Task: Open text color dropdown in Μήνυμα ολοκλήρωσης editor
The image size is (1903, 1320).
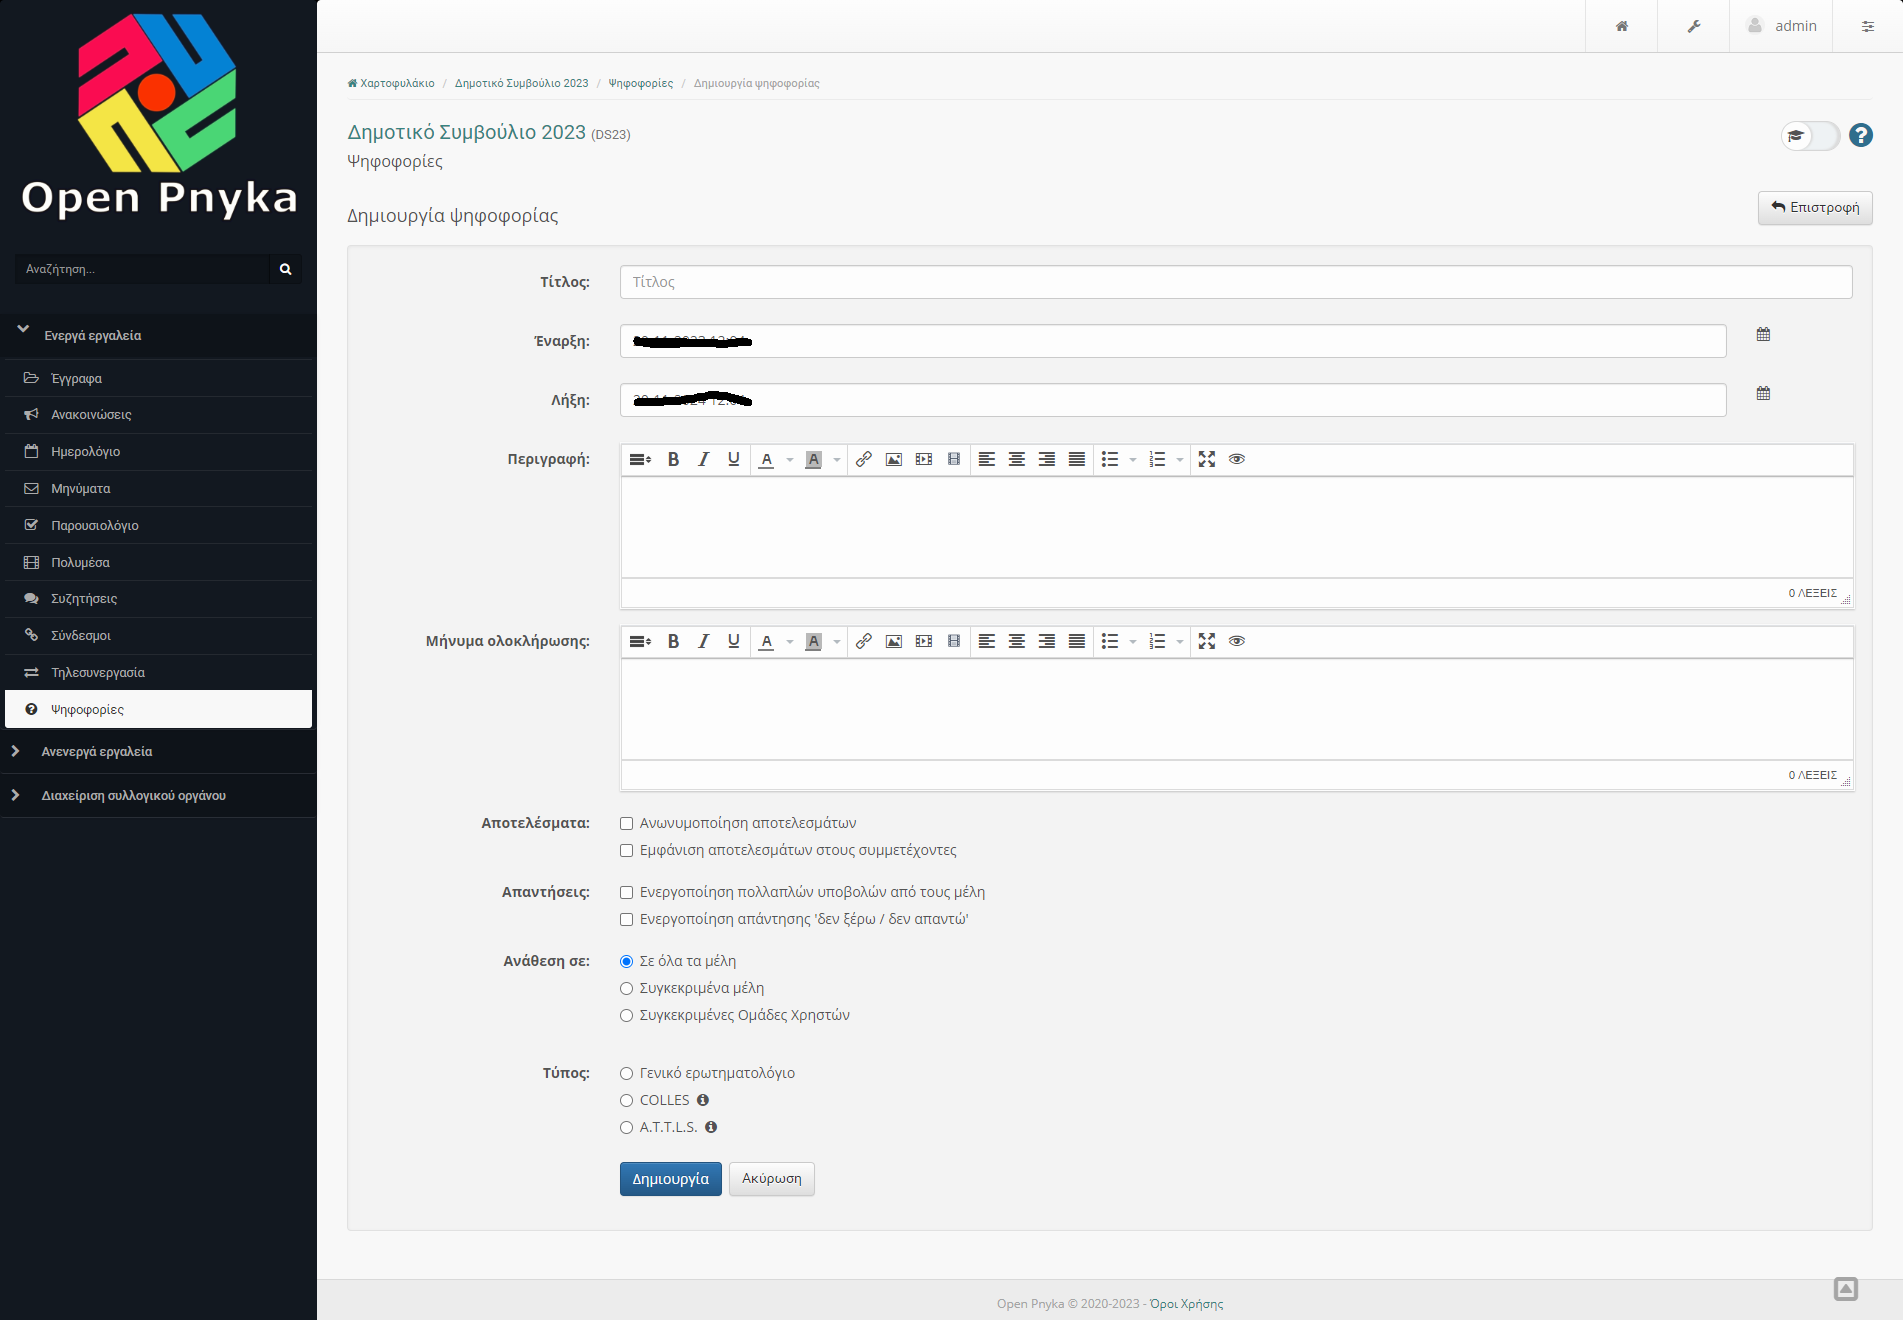Action: click(790, 642)
